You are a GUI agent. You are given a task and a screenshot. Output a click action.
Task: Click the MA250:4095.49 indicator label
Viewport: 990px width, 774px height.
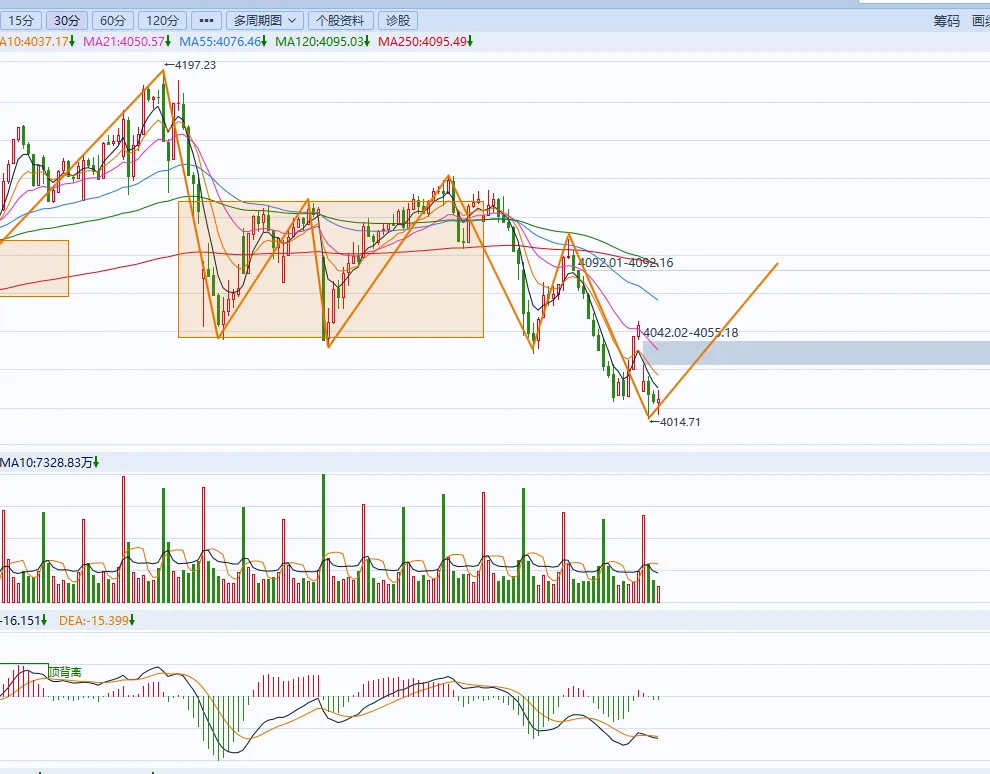tap(426, 42)
